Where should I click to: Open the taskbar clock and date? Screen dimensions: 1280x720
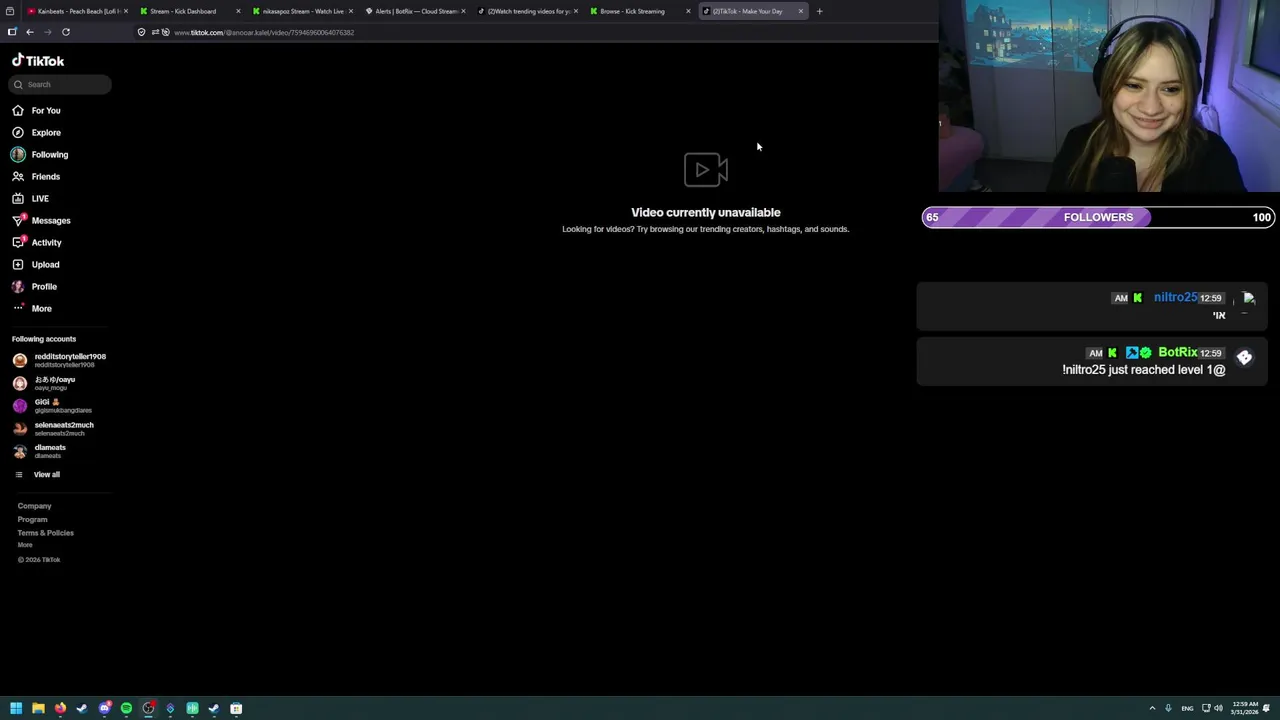(1245, 708)
